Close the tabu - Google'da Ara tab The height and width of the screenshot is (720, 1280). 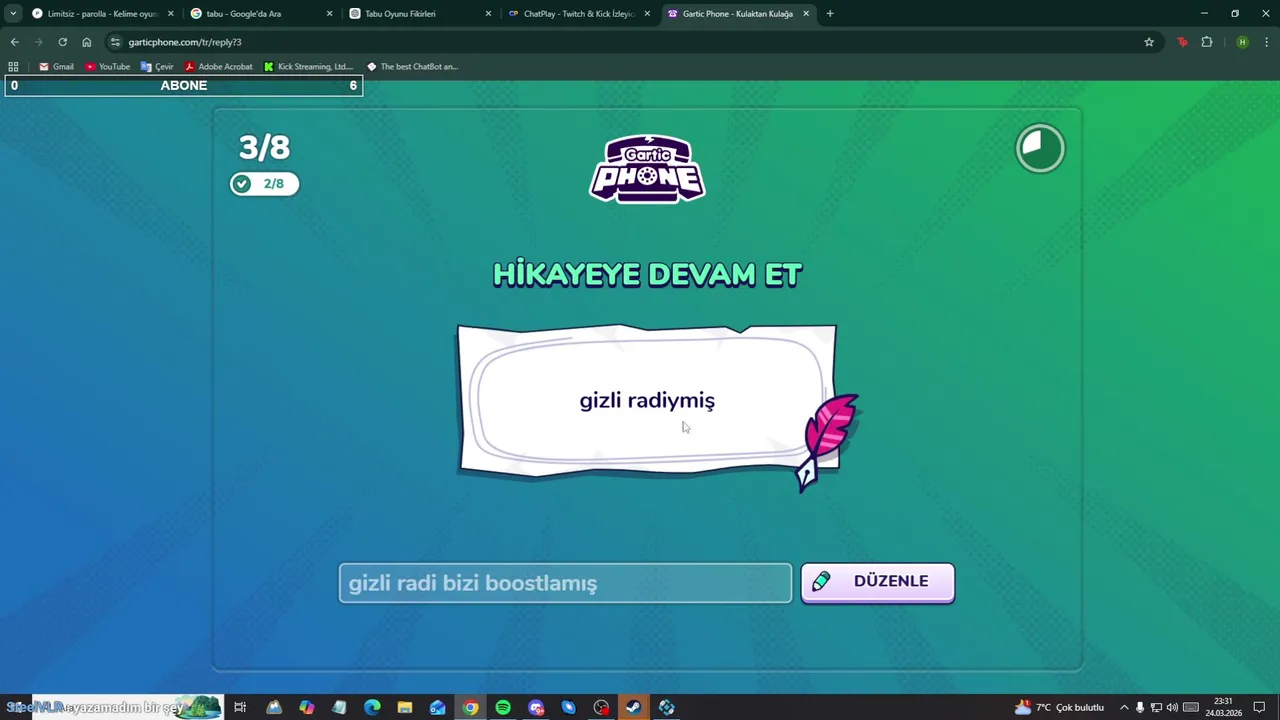click(329, 14)
